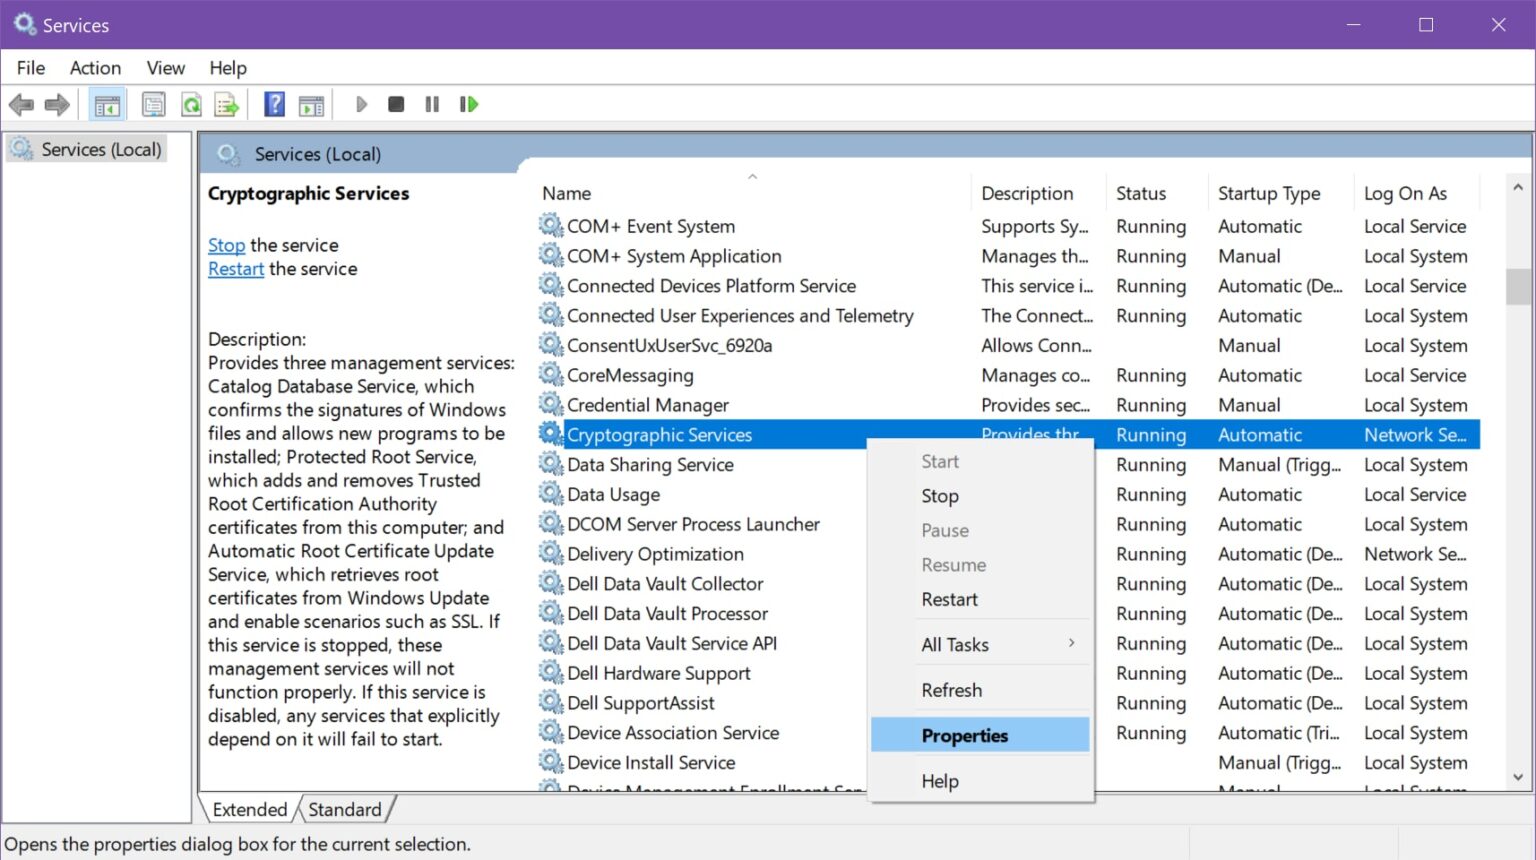
Task: Toggle the console tree visibility
Action: pos(107,104)
